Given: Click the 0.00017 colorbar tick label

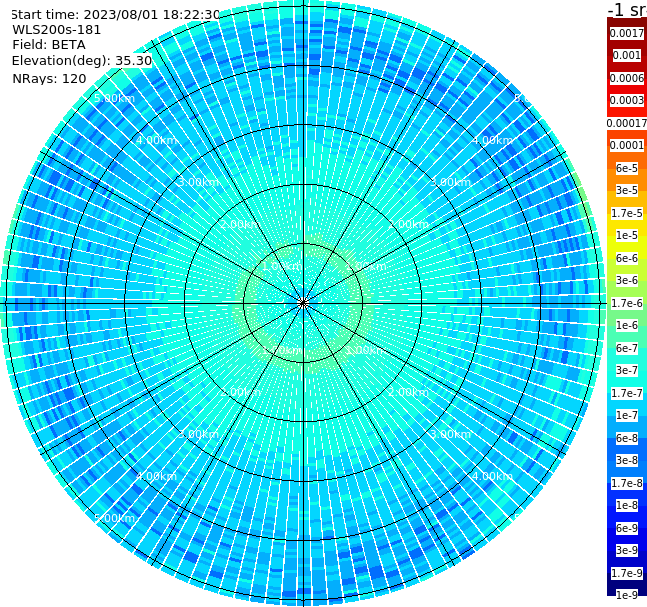Looking at the screenshot, I should (627, 123).
